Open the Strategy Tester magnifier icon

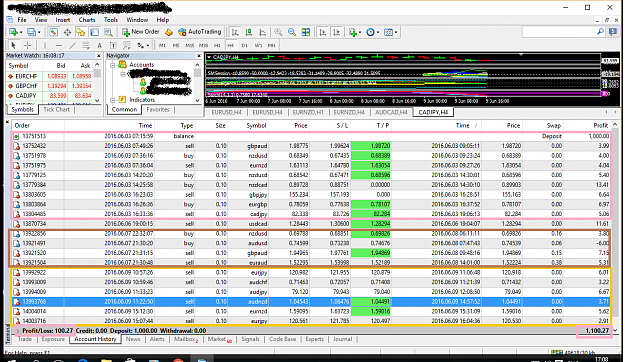[x=108, y=32]
